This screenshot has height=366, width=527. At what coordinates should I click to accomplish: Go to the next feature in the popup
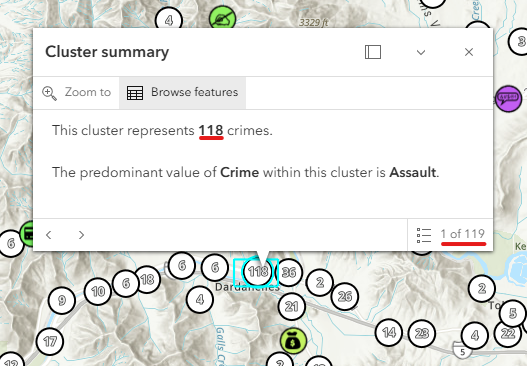[x=81, y=235]
